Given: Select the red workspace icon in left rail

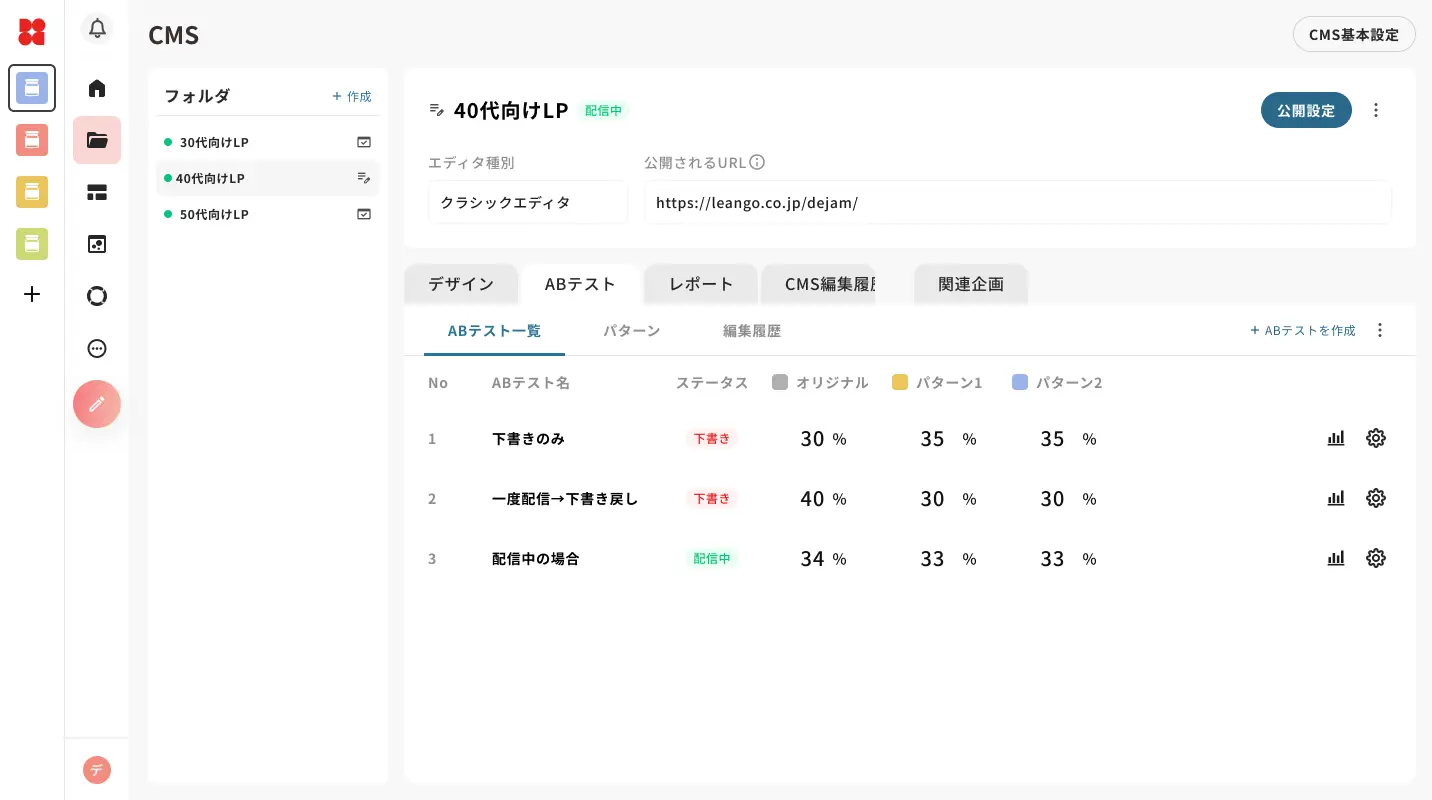Looking at the screenshot, I should click(32, 140).
